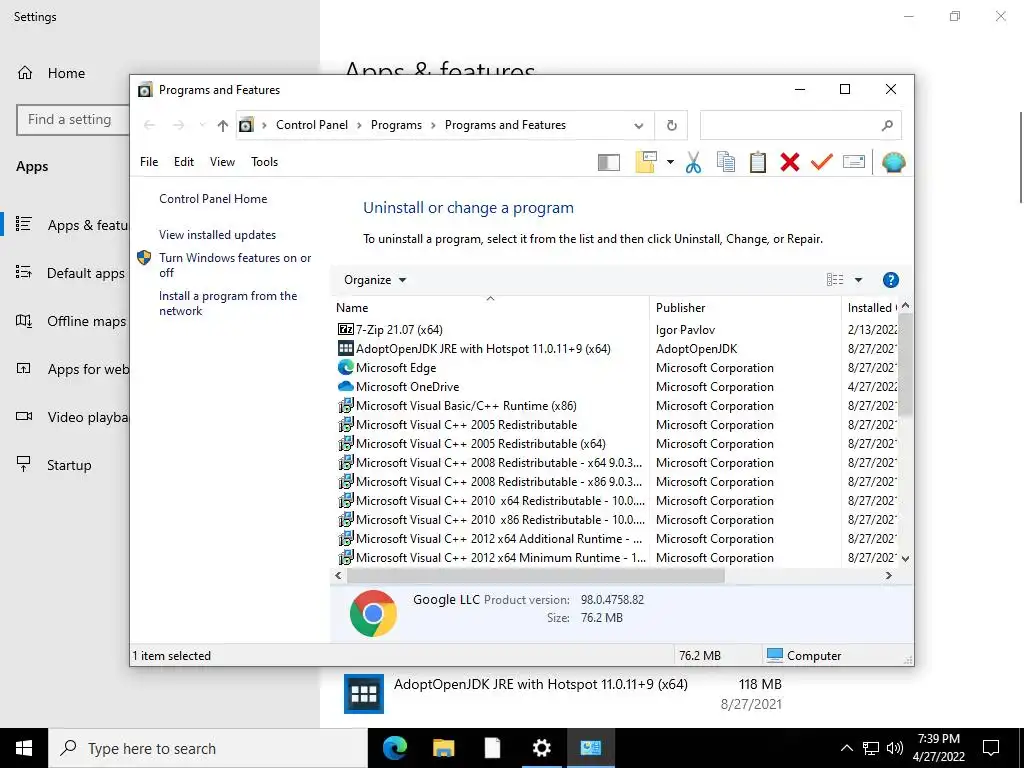
Task: Click the search box in Programs and Features
Action: pos(801,125)
